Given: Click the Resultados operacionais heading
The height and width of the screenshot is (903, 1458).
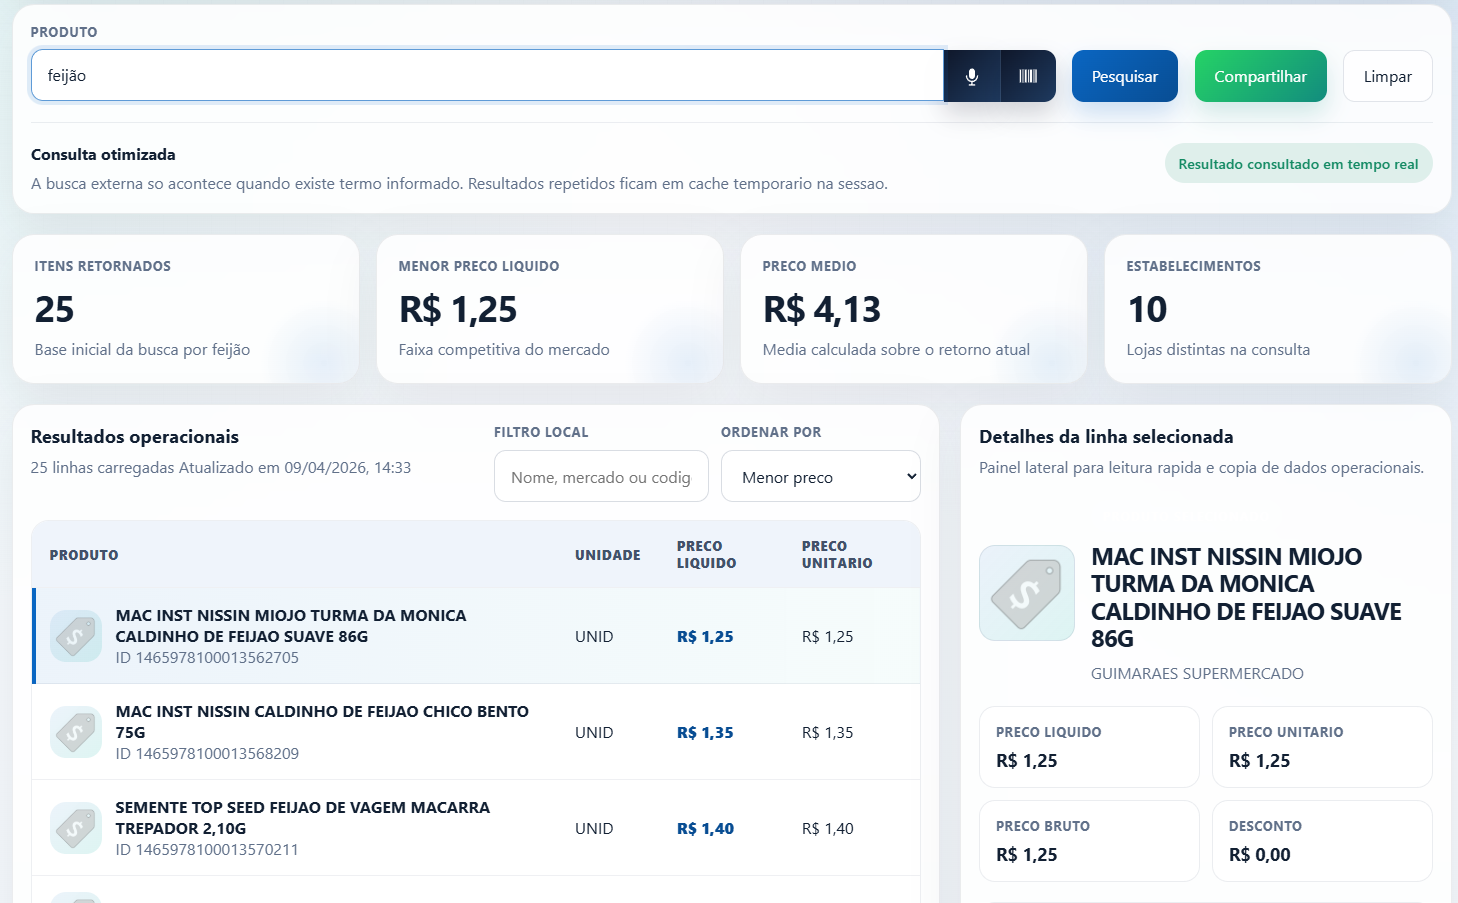Looking at the screenshot, I should [135, 437].
